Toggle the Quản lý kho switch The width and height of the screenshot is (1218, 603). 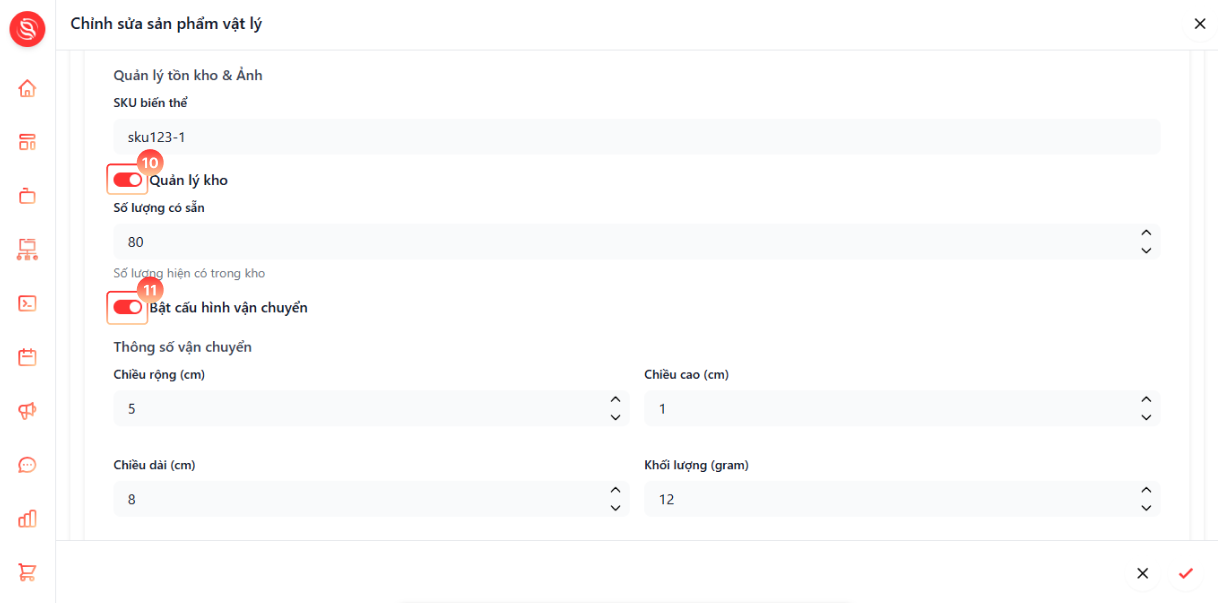tap(127, 180)
